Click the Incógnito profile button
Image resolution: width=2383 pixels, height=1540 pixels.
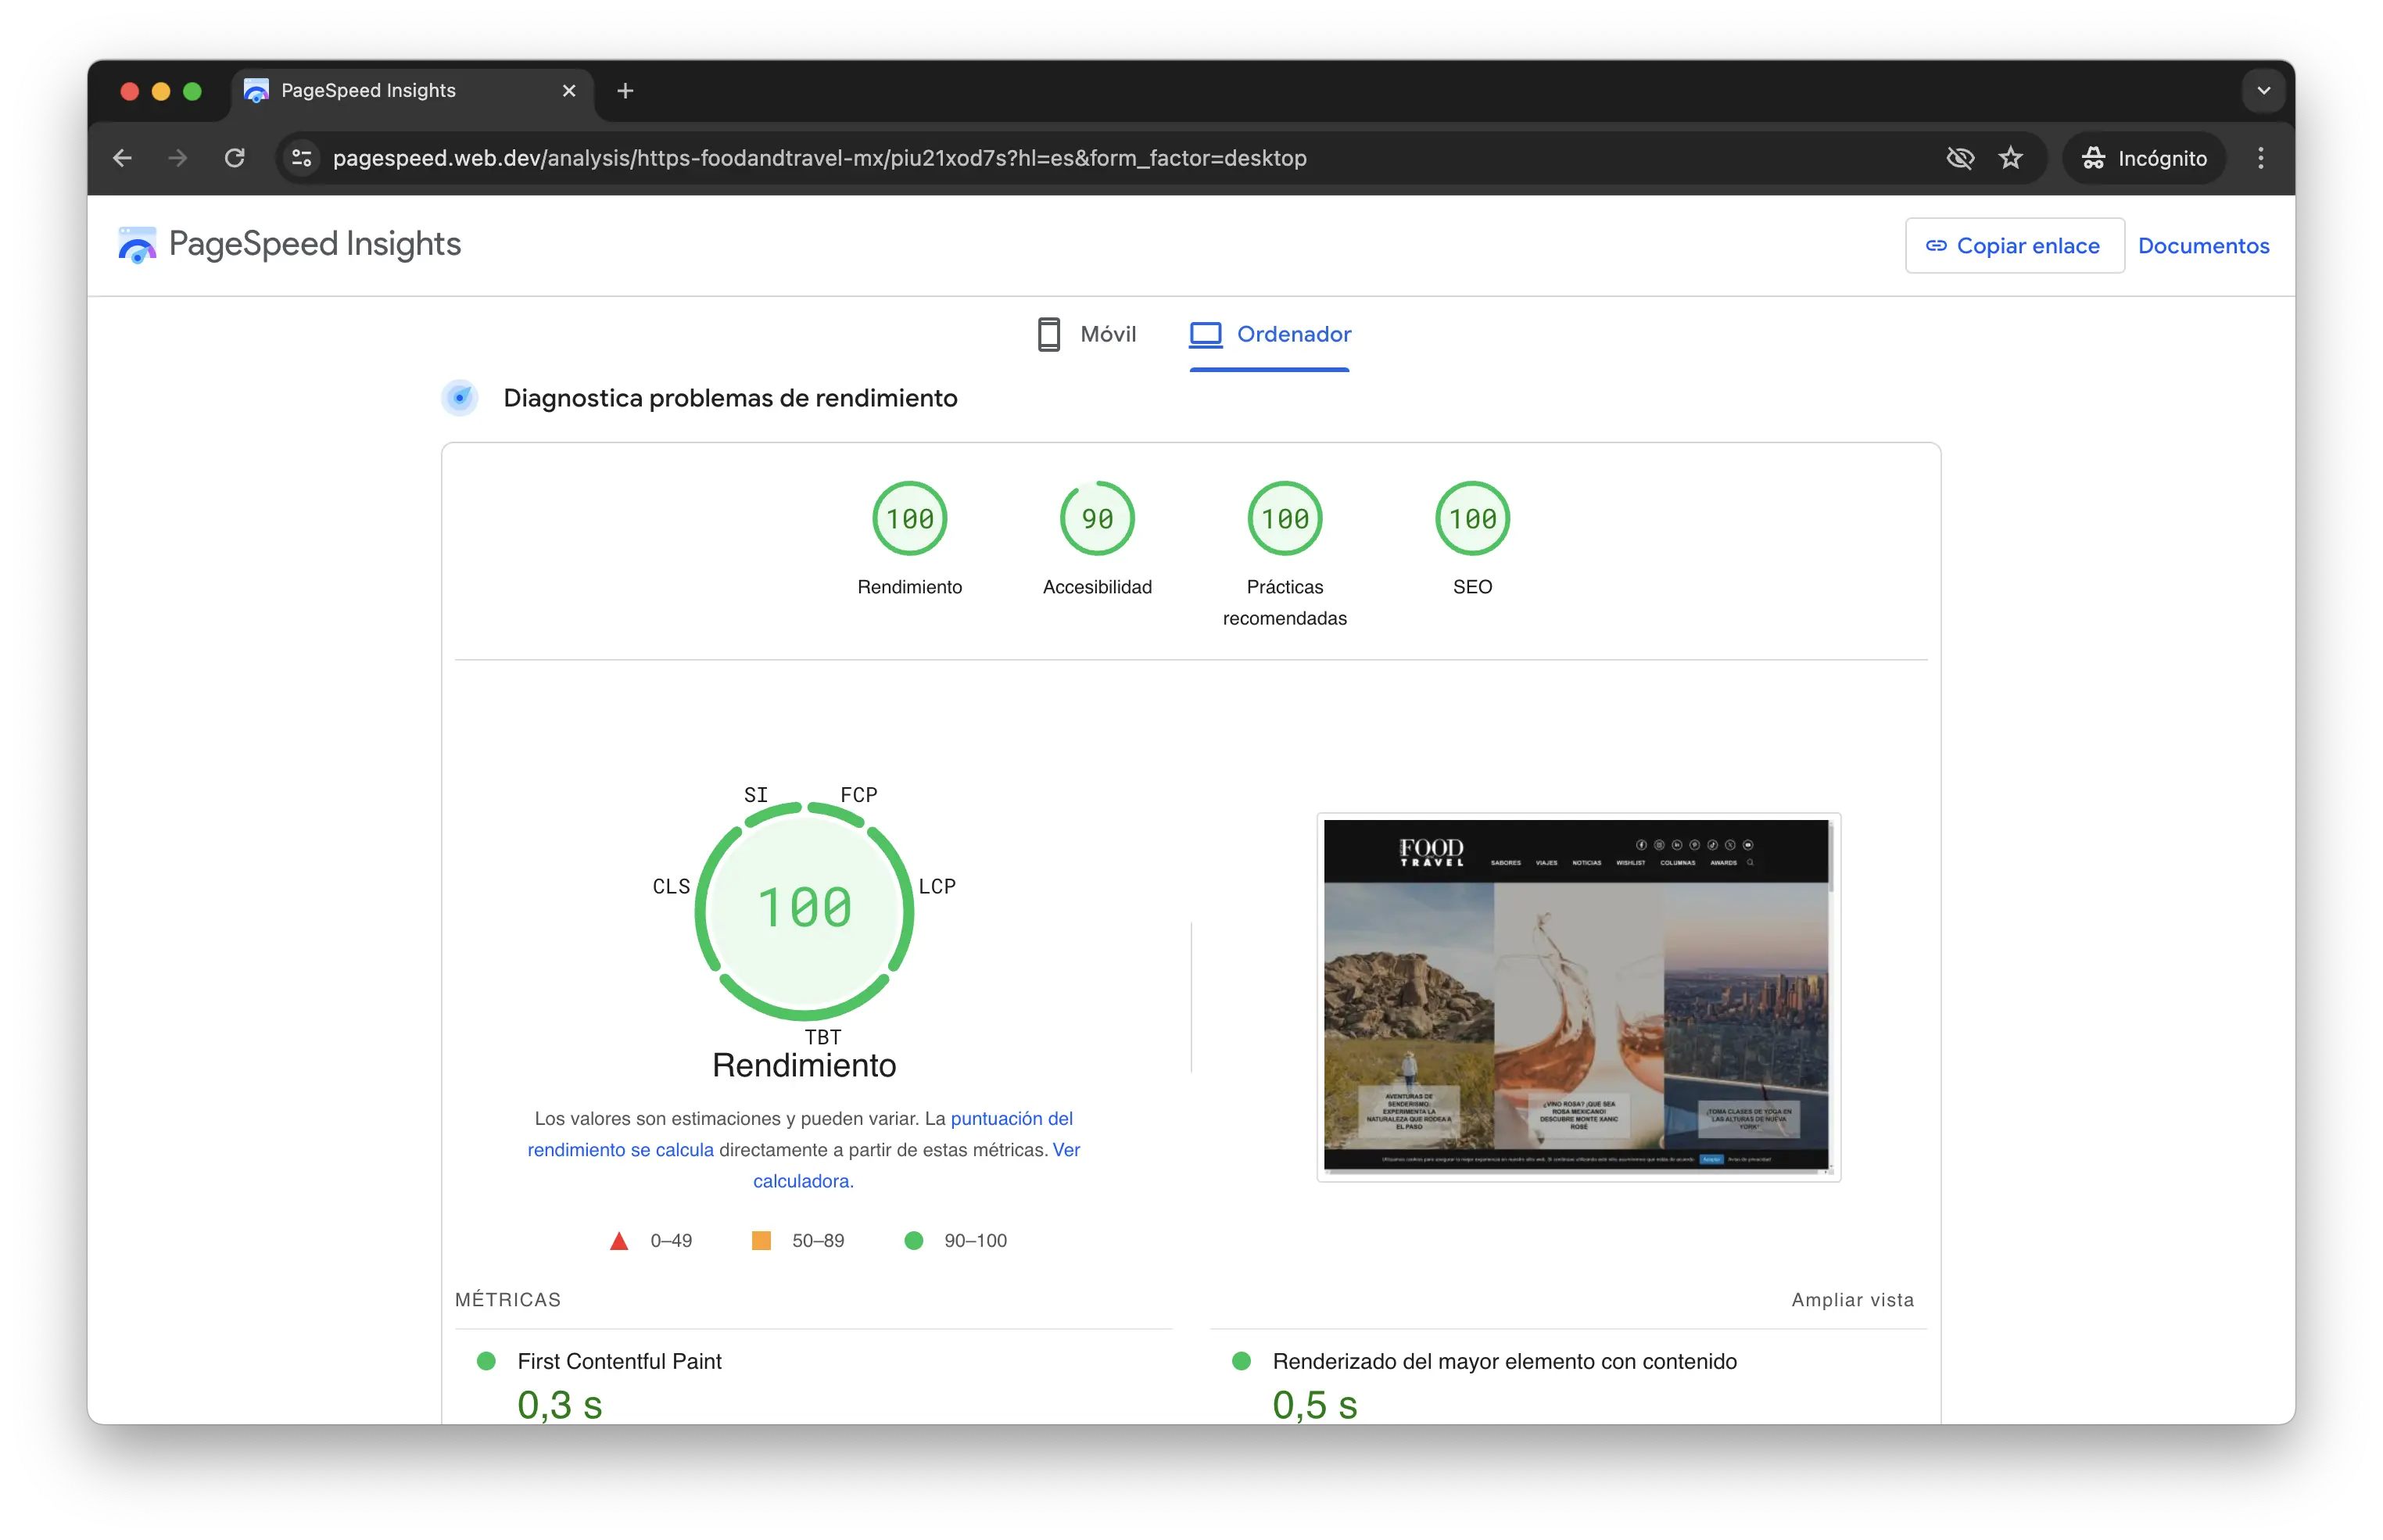pos(2144,158)
